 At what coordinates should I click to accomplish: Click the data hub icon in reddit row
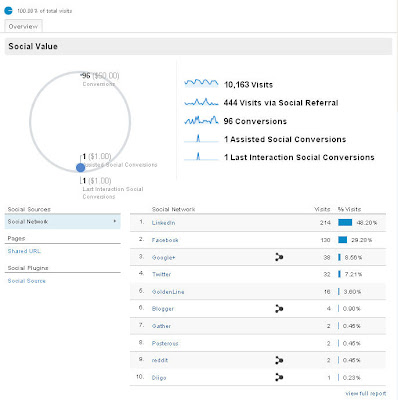279,360
